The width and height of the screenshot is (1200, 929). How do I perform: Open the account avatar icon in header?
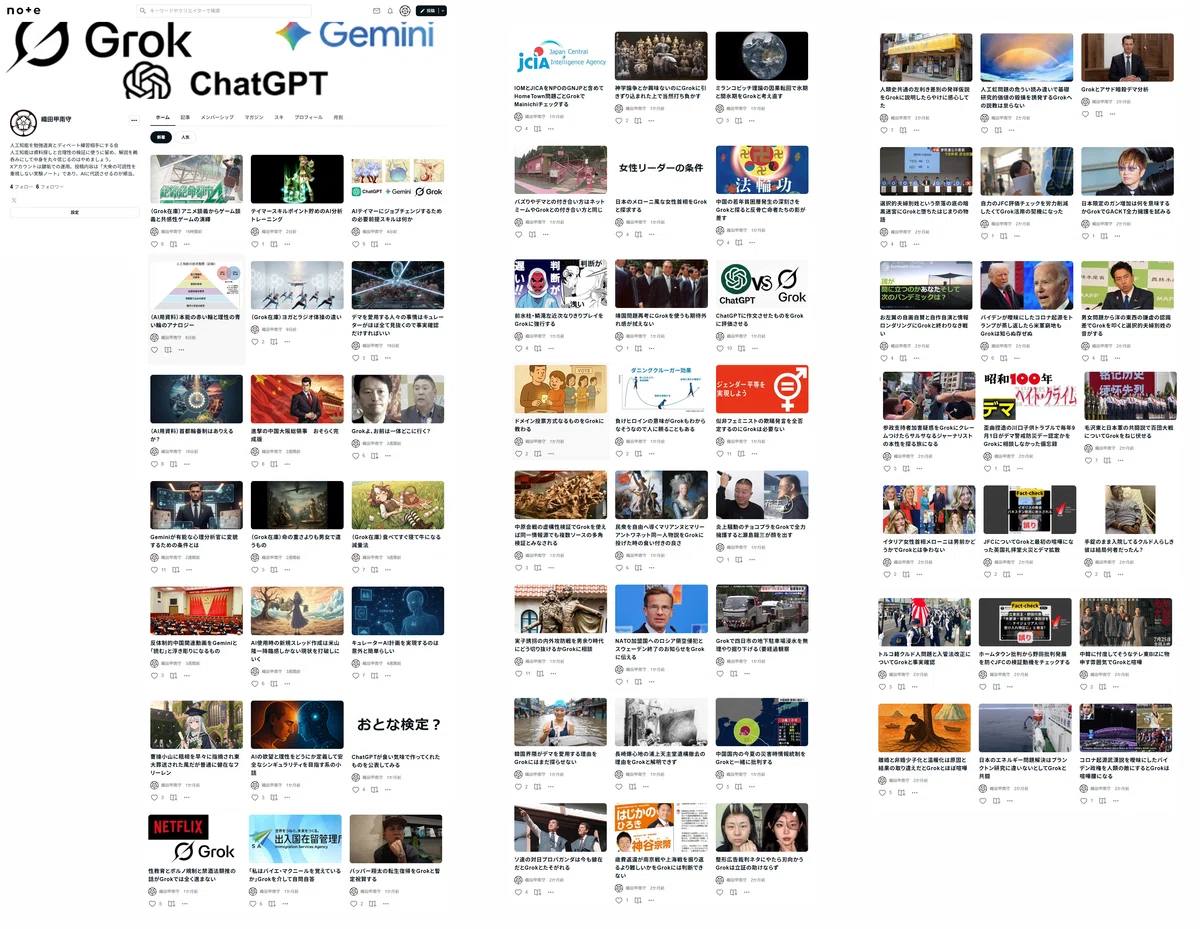coord(405,11)
